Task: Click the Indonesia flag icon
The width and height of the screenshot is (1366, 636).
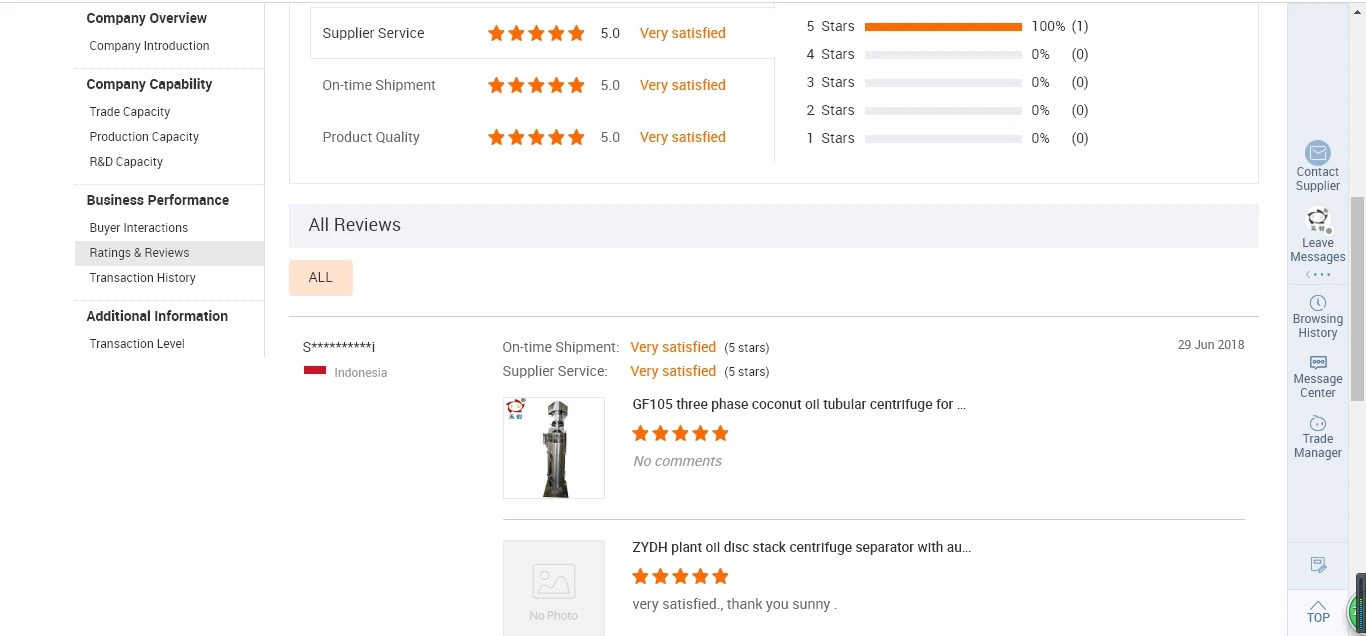Action: tap(315, 371)
